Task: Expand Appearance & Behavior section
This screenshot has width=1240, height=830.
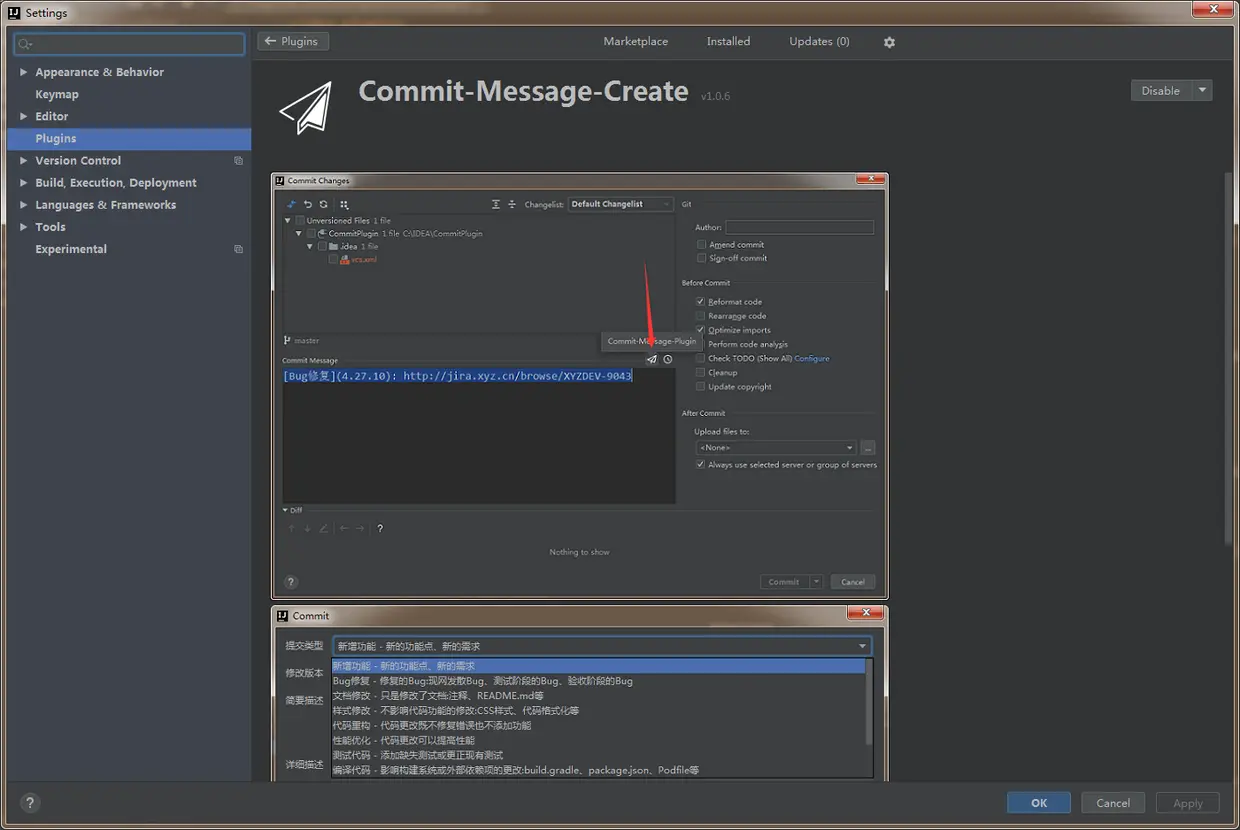Action: (x=24, y=72)
